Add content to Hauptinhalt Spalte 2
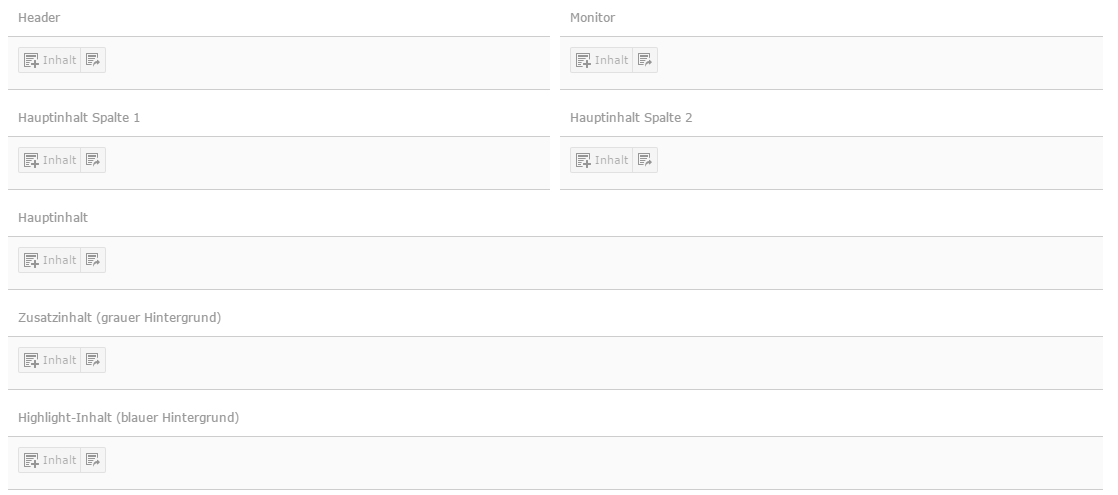Viewport: 1118px width, 495px height. point(602,160)
